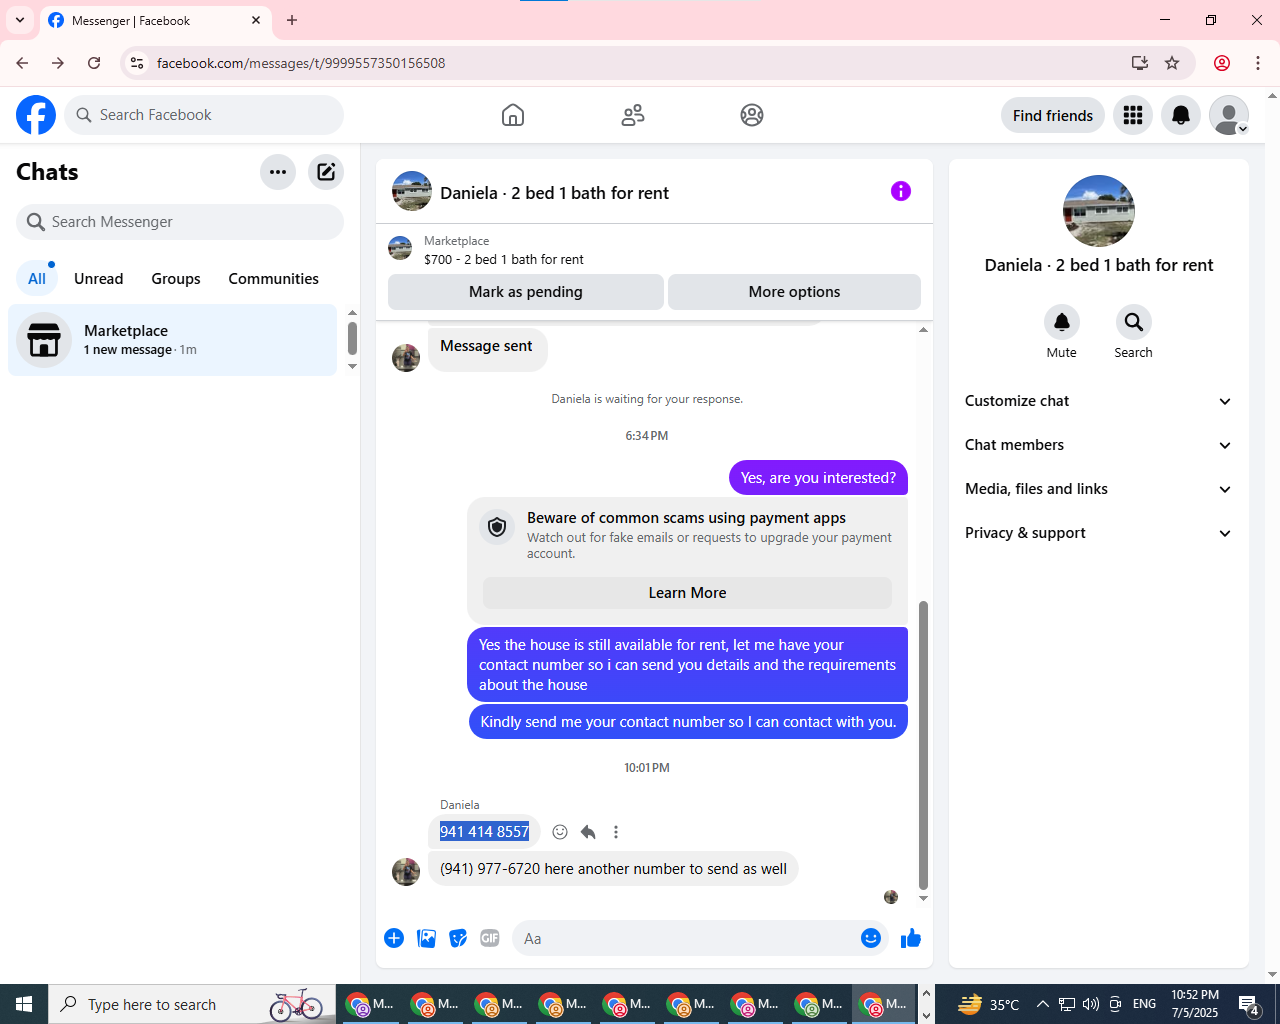The width and height of the screenshot is (1280, 1024).
Task: Open the Windows Start menu
Action: point(24,1004)
